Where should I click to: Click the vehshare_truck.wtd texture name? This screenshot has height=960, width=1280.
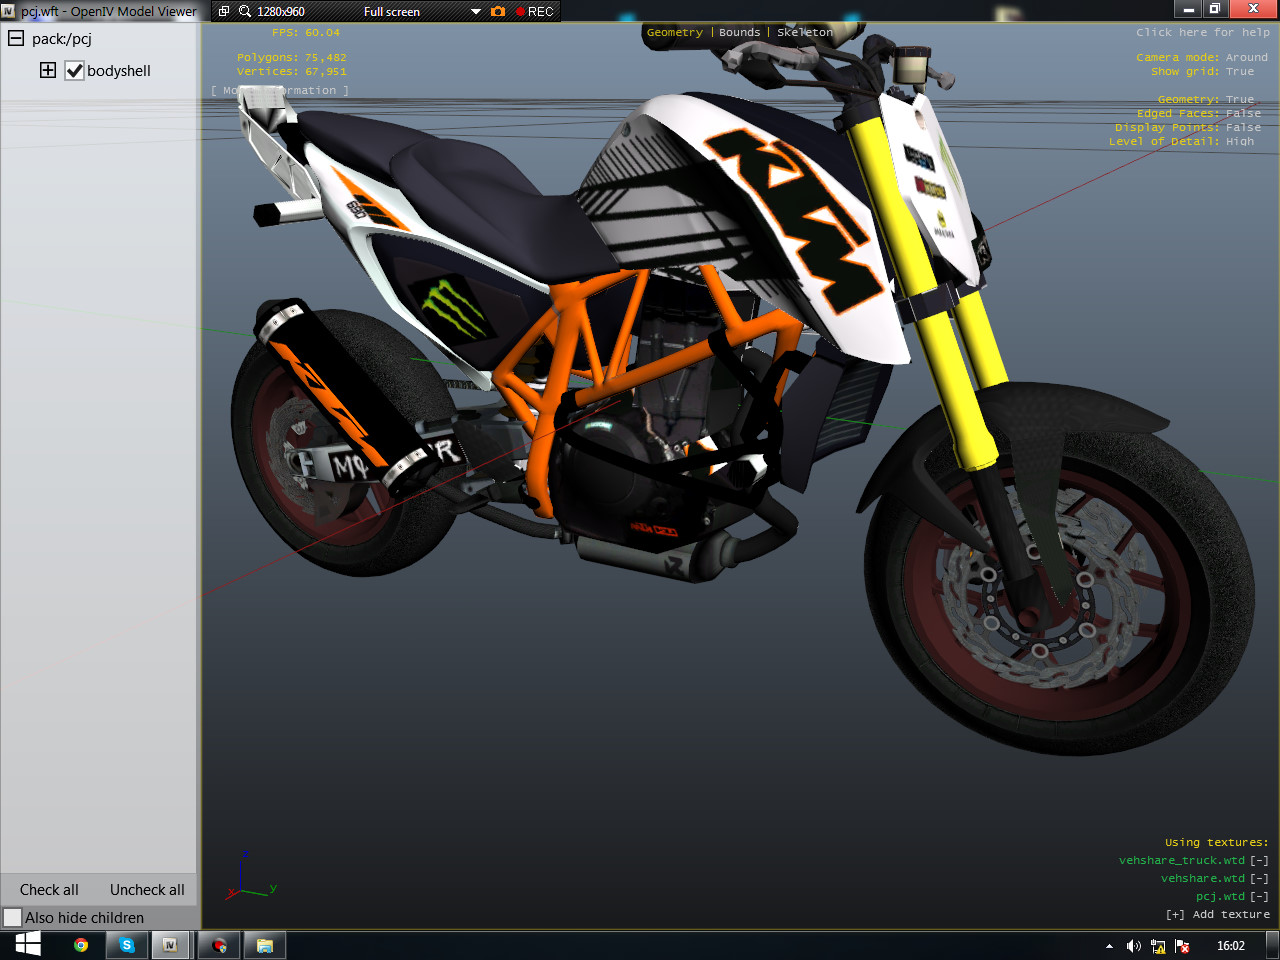tap(1182, 860)
